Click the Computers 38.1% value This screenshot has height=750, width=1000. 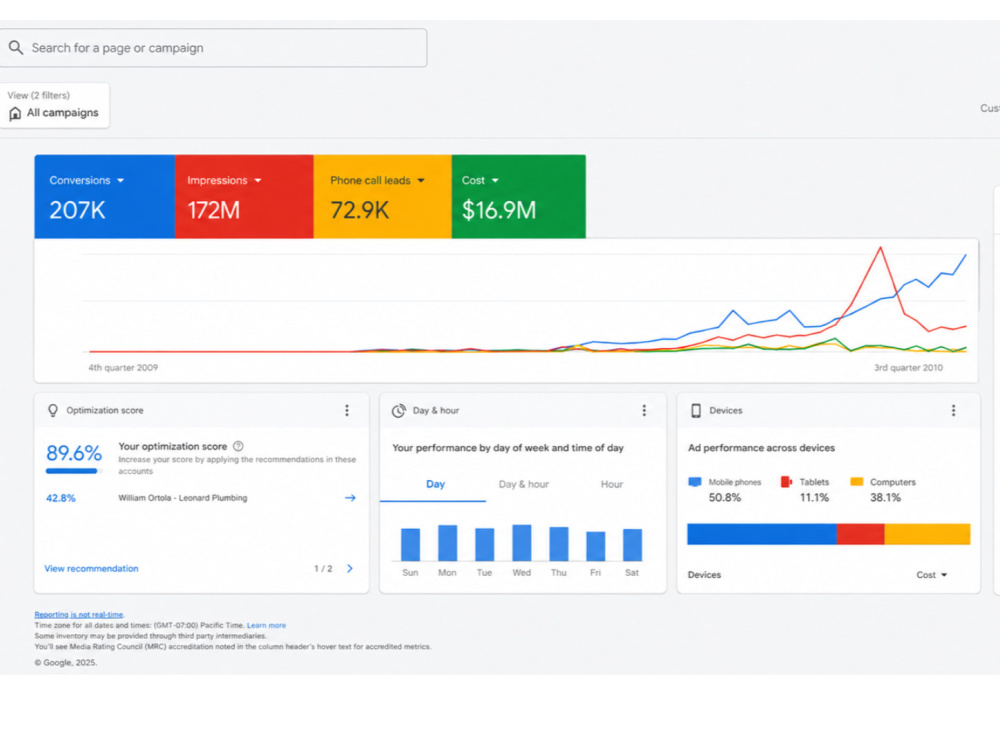[885, 497]
